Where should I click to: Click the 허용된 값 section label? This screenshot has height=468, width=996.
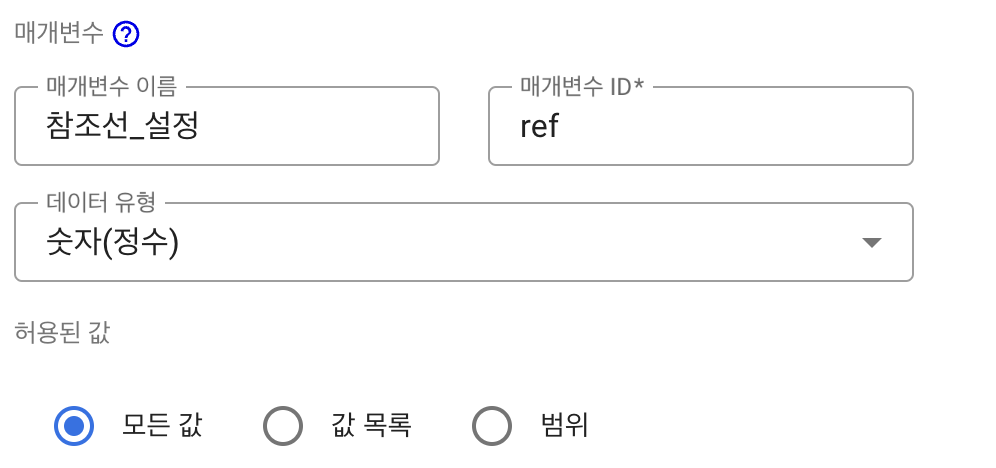(x=62, y=333)
